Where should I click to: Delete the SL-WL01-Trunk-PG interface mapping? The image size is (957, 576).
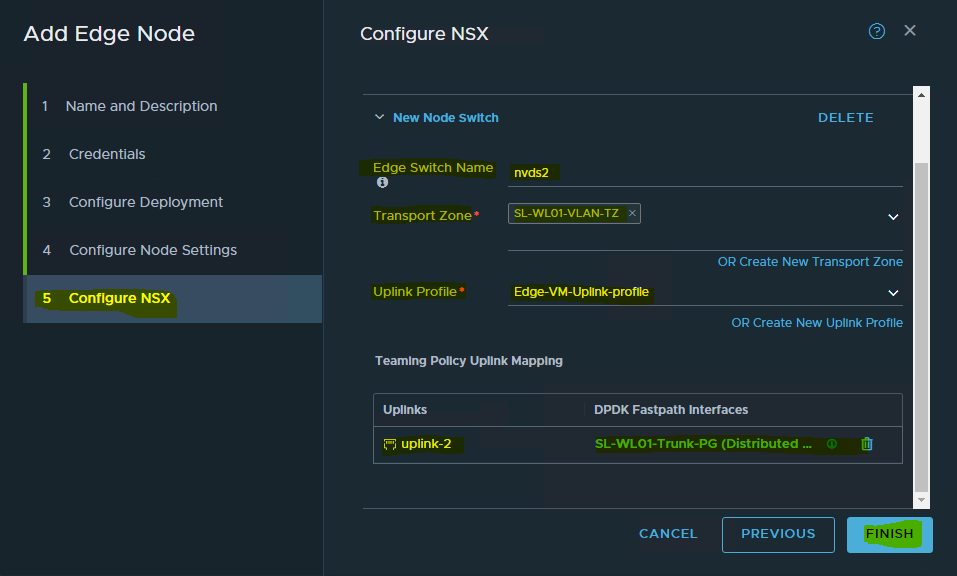tap(867, 444)
